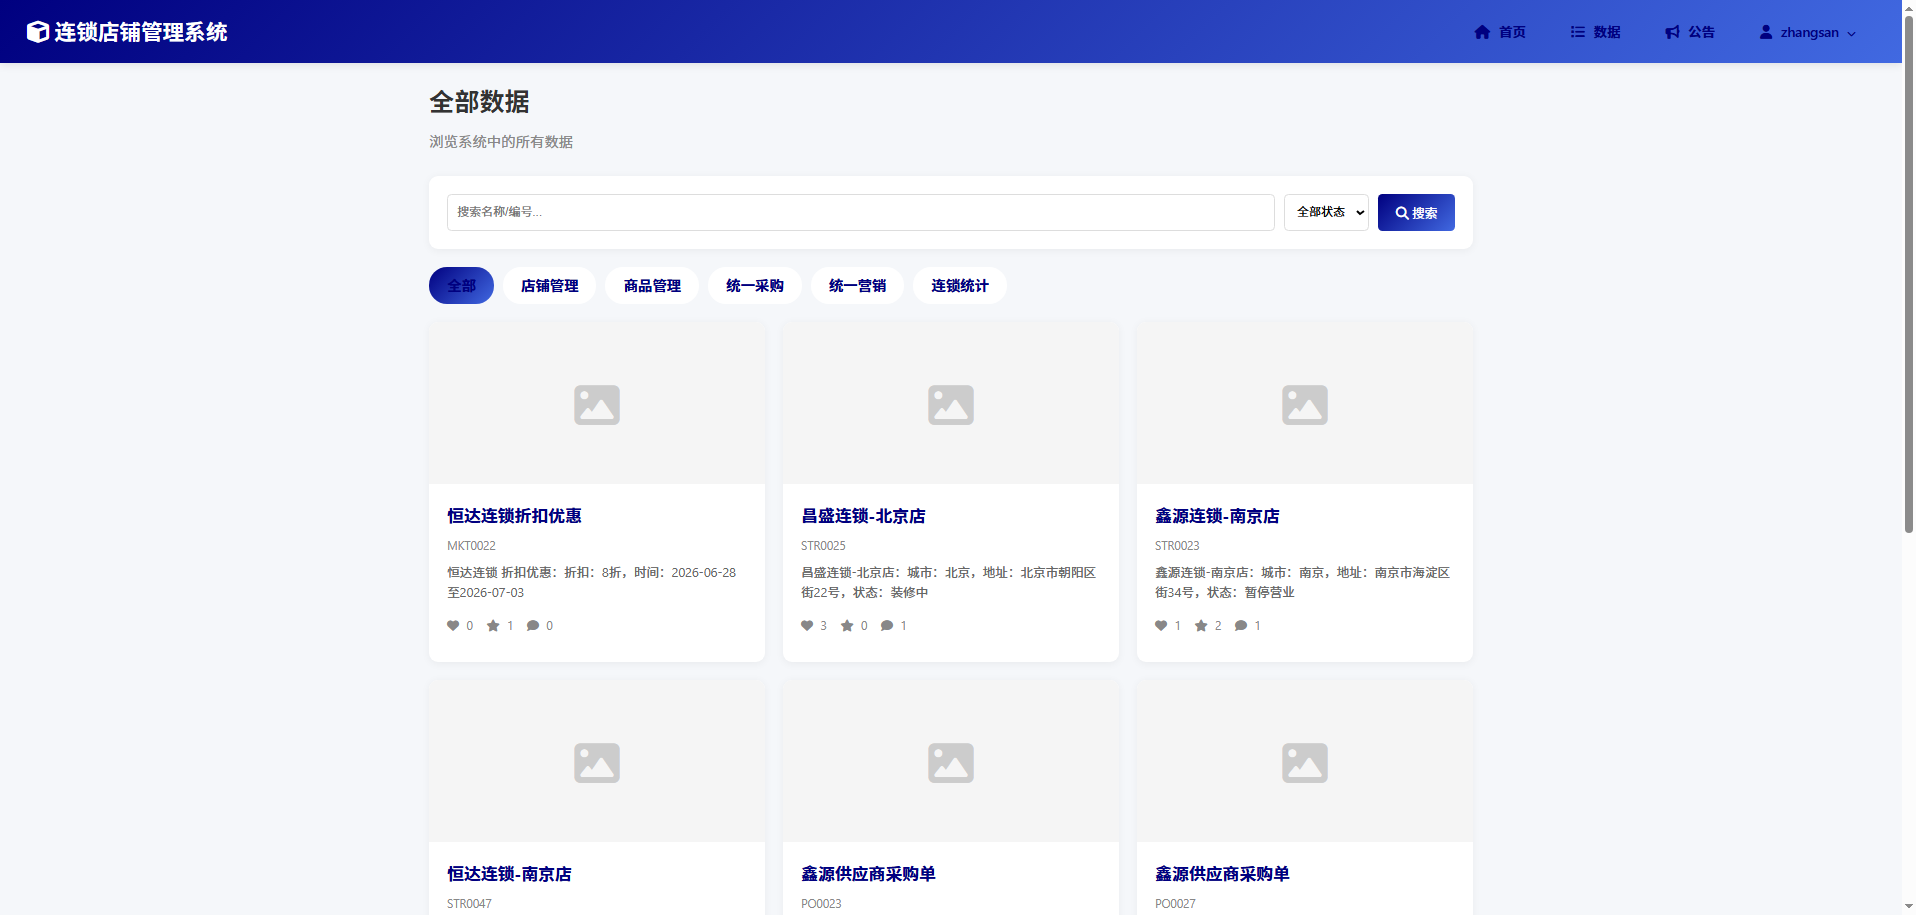Click the image placeholder of 恒达连锁折扣优惠 card
The image size is (1916, 915).
(597, 405)
